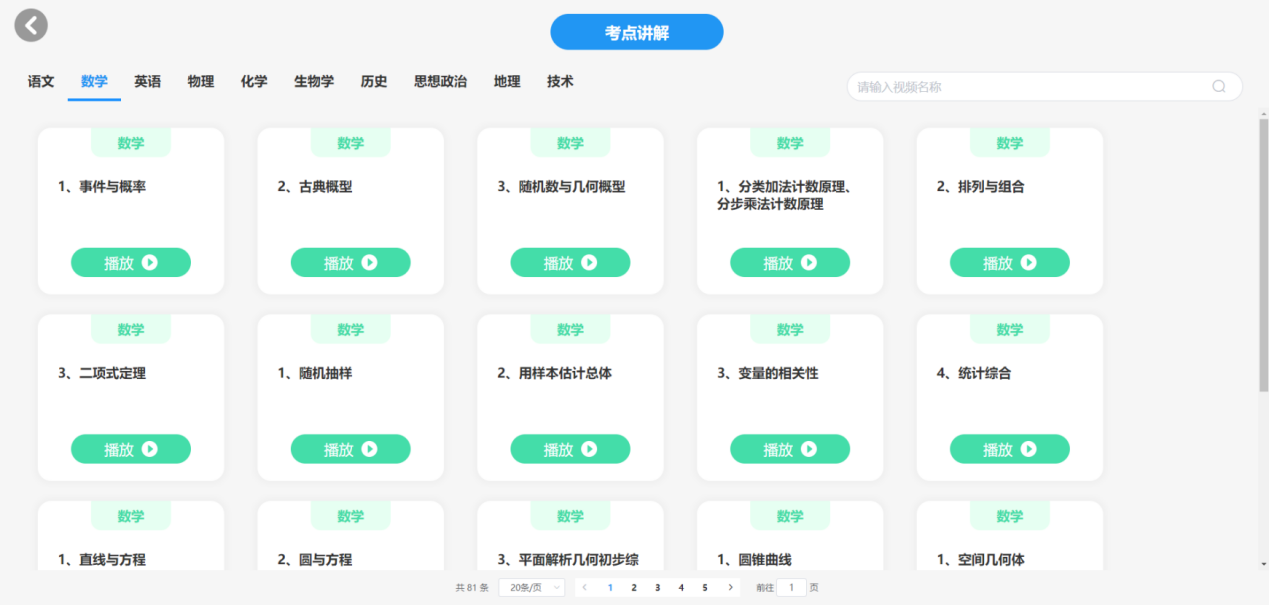
Task: Click the 前往 page number input box
Action: pos(791,588)
